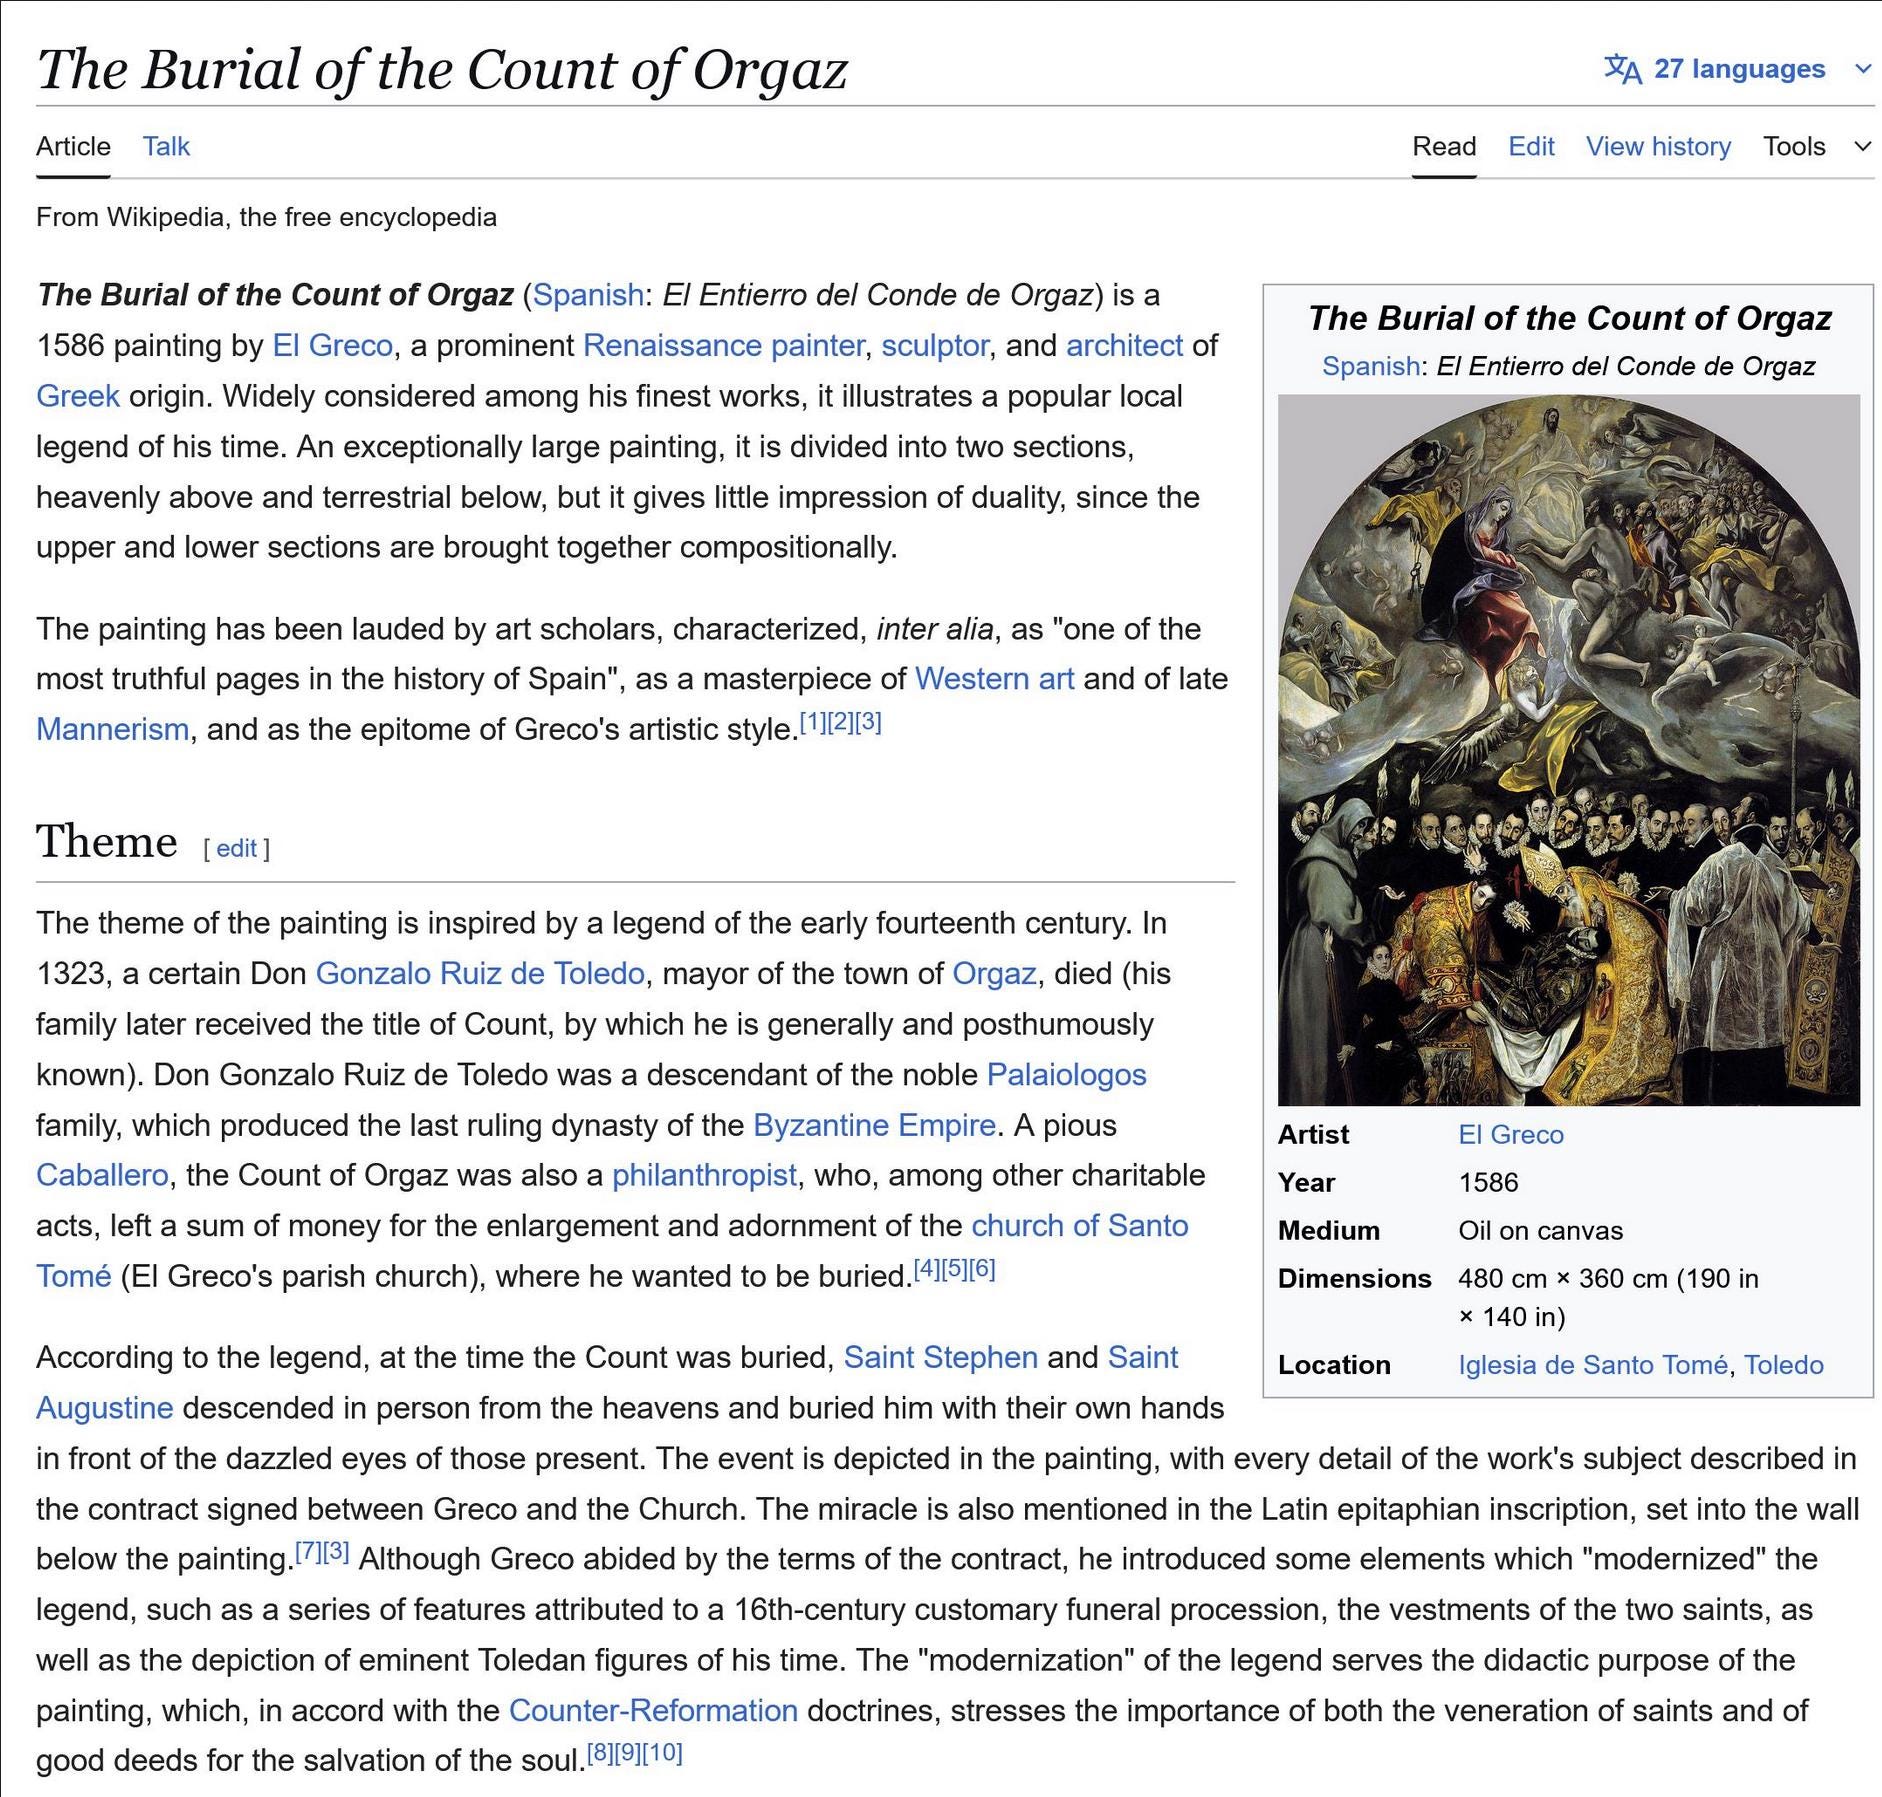Open the Western art link
Image resolution: width=1882 pixels, height=1797 pixels.
[x=994, y=678]
